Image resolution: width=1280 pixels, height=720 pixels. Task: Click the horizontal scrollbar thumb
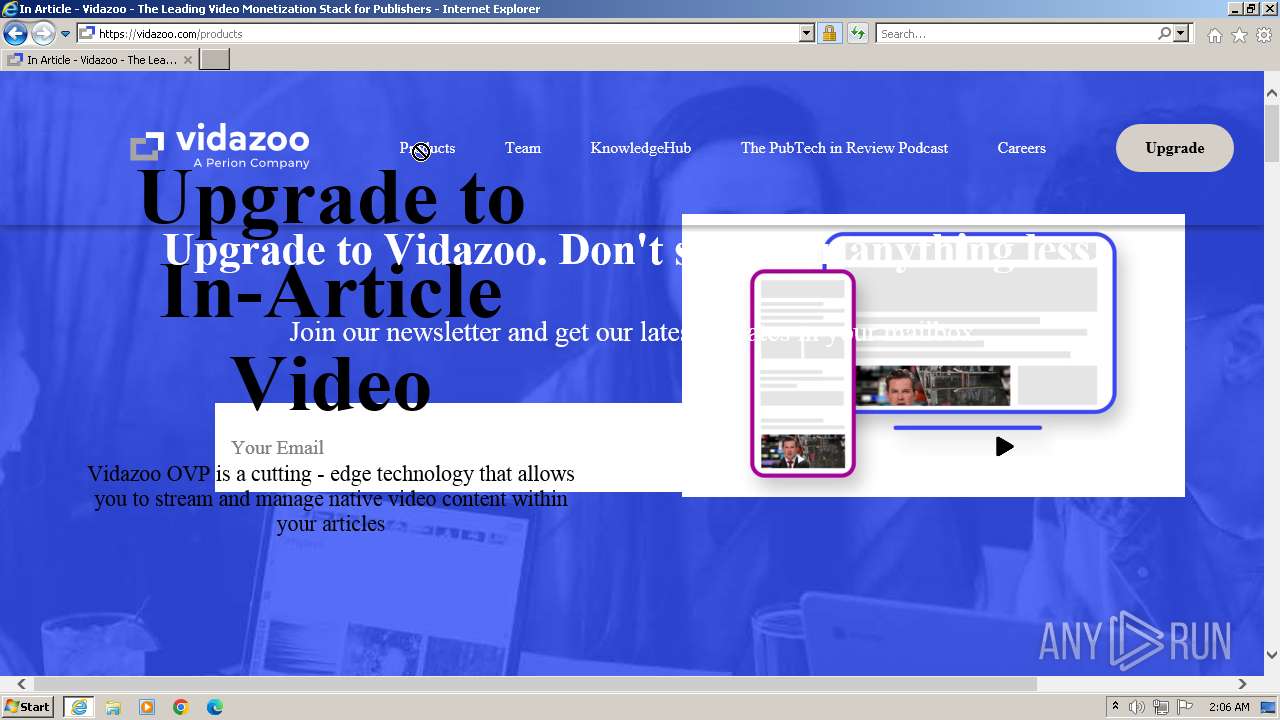(535, 684)
